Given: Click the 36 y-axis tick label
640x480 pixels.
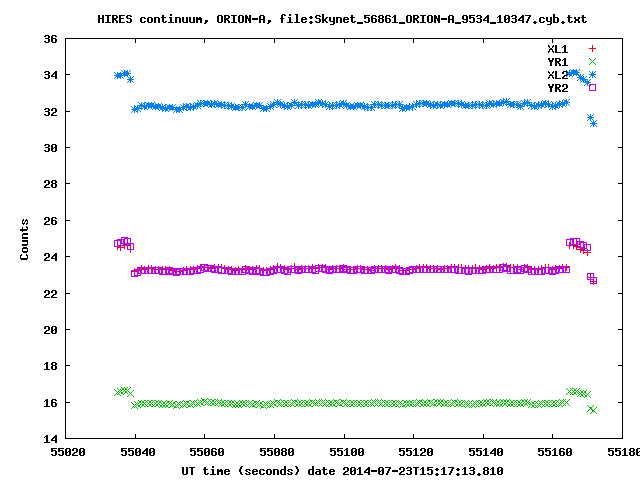Looking at the screenshot, I should click(49, 39).
